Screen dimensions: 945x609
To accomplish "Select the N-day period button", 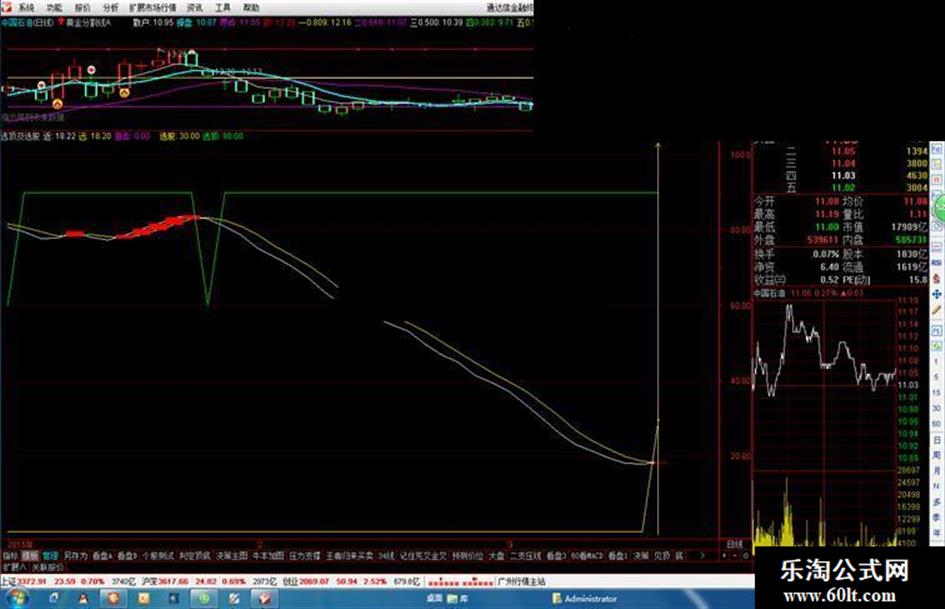I will 937,486.
